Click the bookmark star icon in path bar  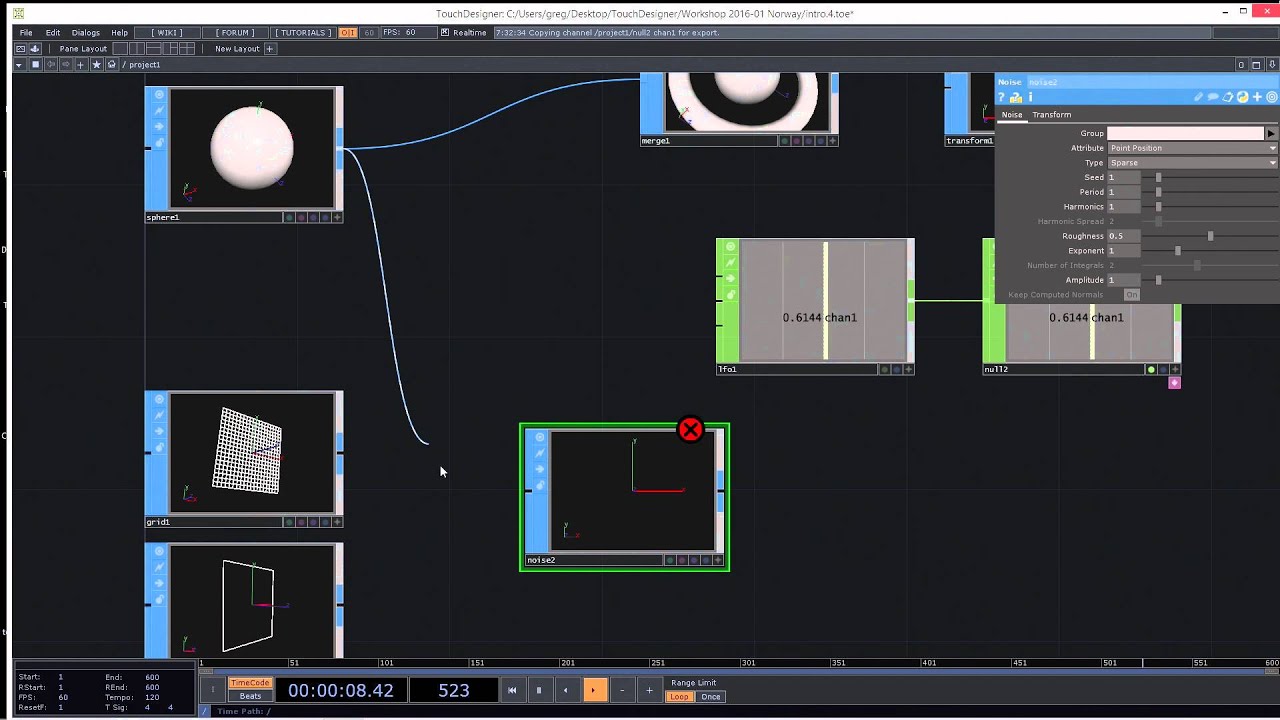pyautogui.click(x=97, y=64)
